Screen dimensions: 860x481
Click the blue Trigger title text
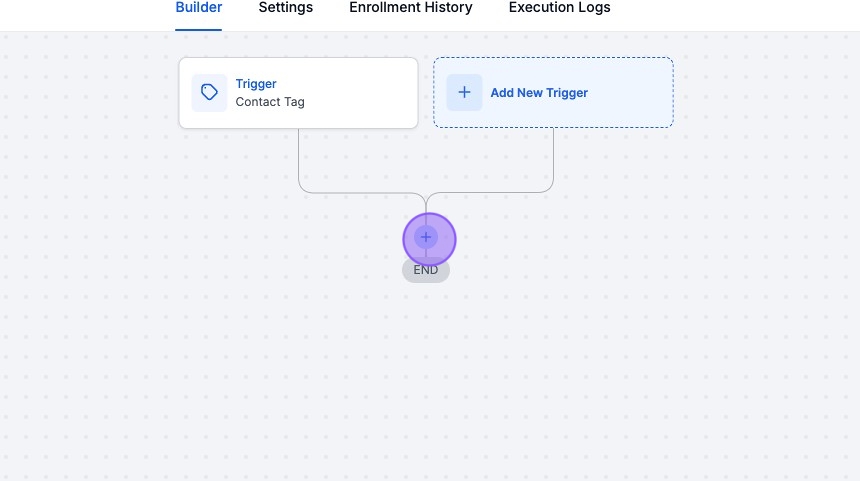coord(256,84)
